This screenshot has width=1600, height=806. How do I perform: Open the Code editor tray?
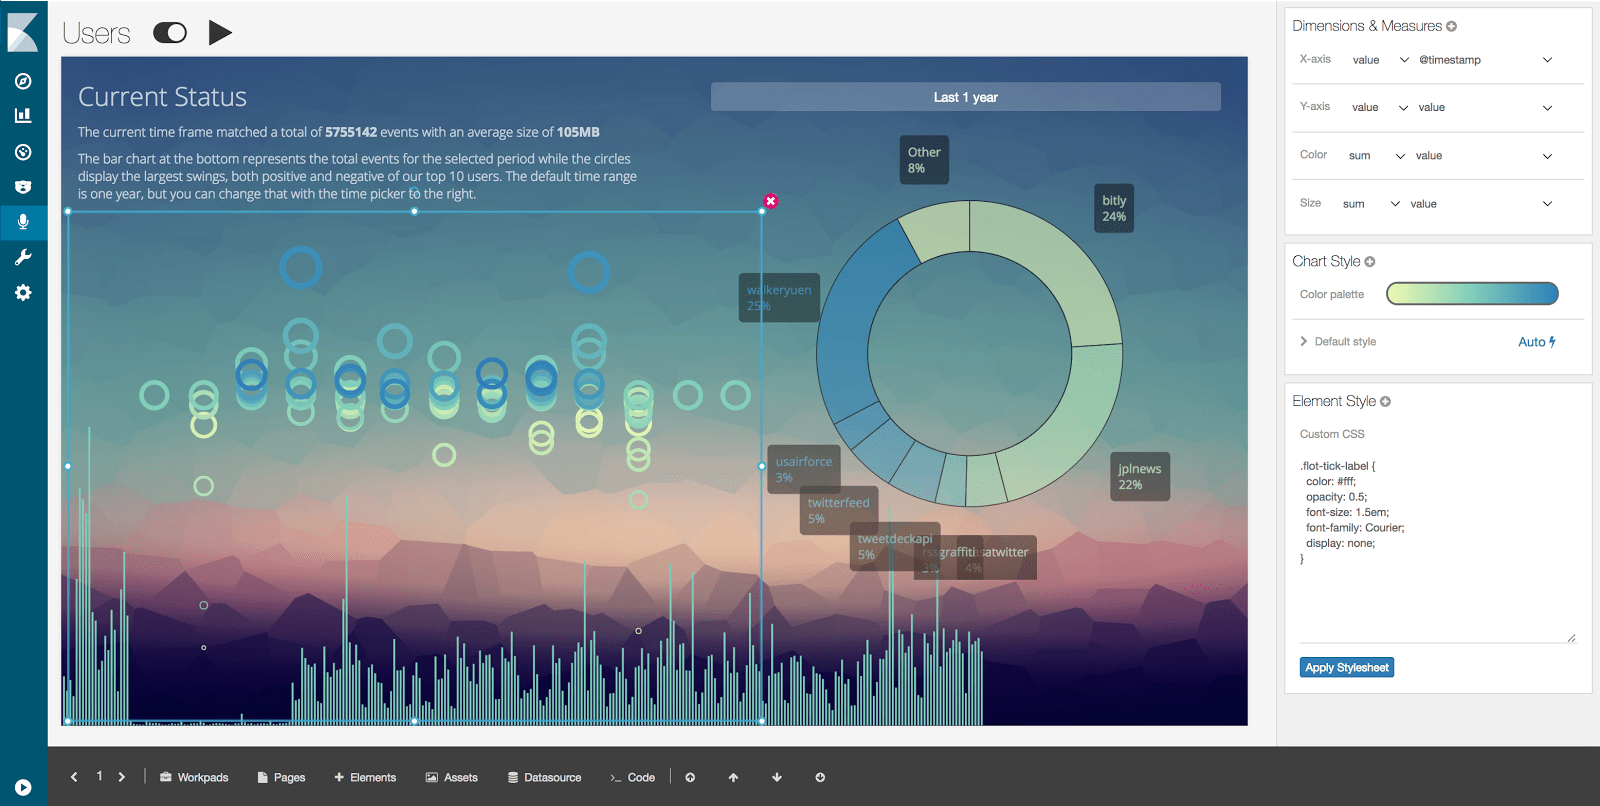632,777
